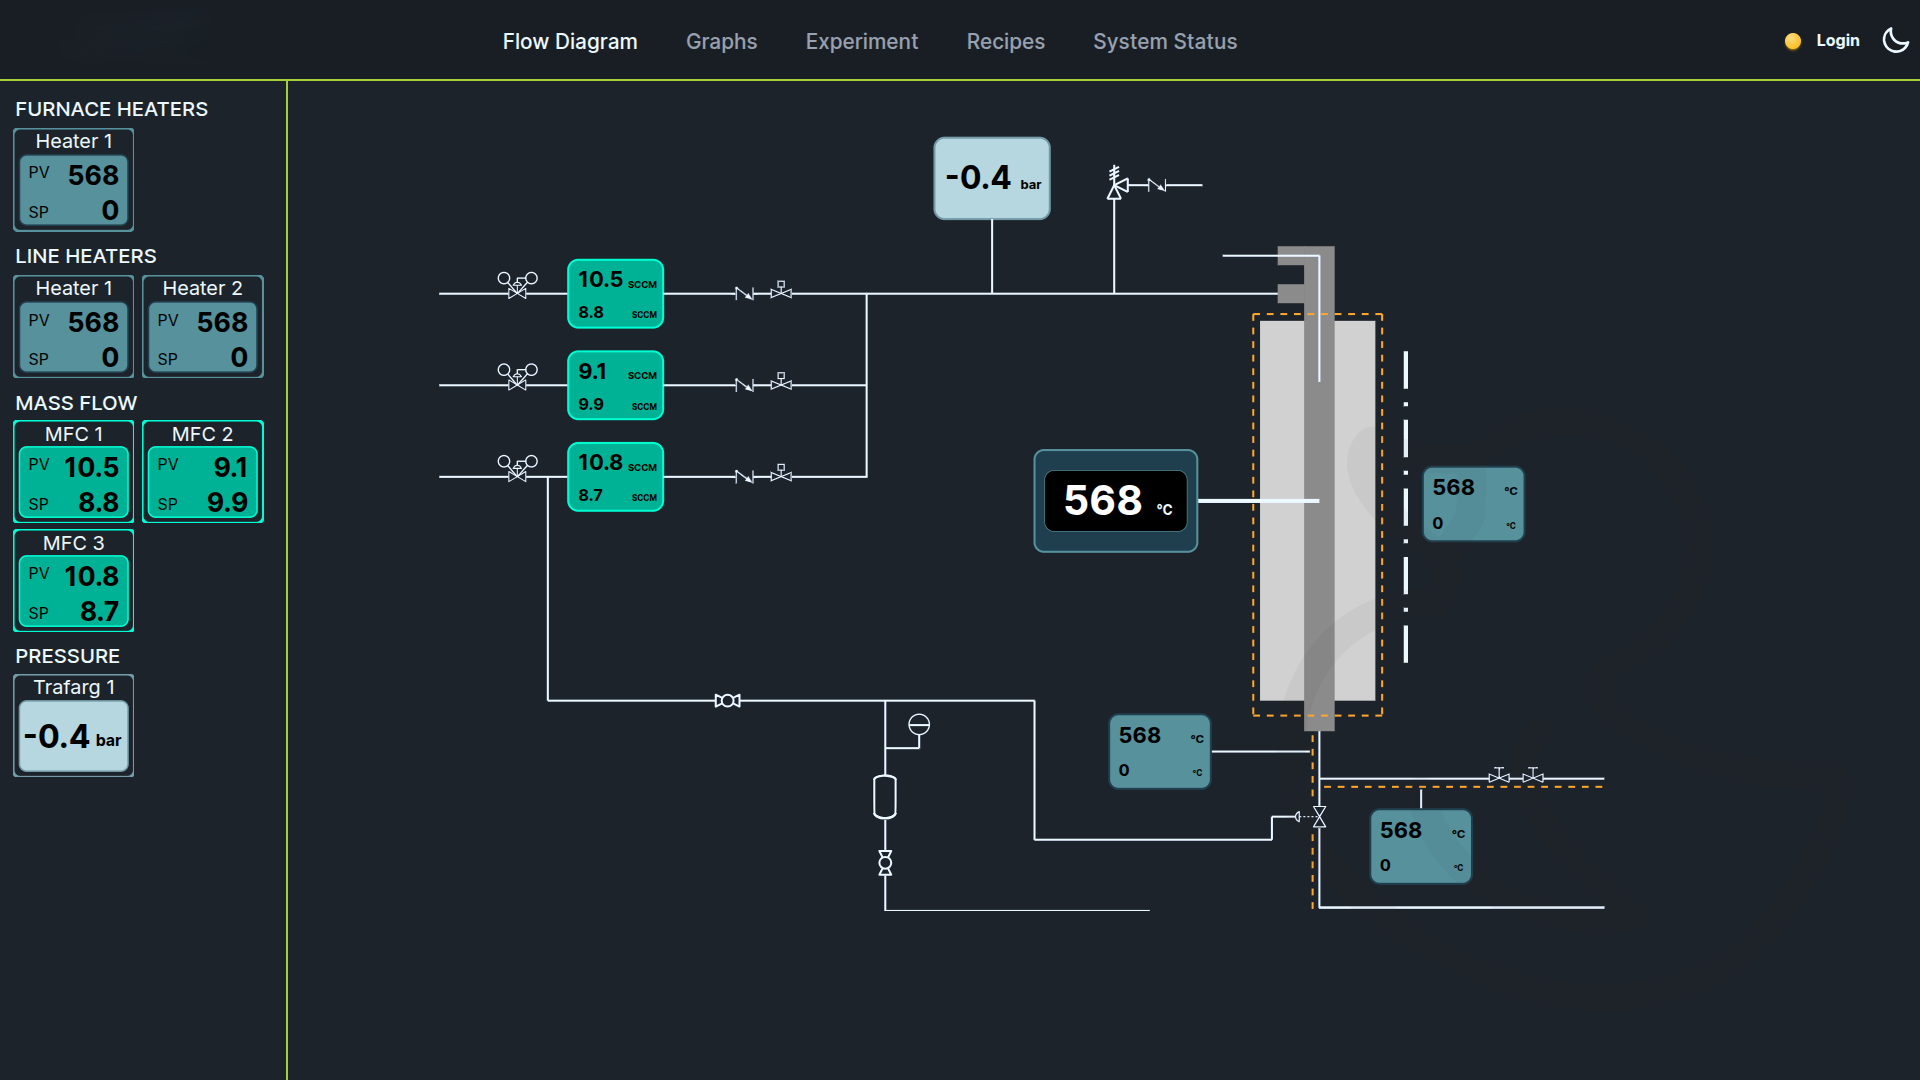Viewport: 1920px width, 1080px height.
Task: Click the heater box right of the furnace
Action: 1474,504
